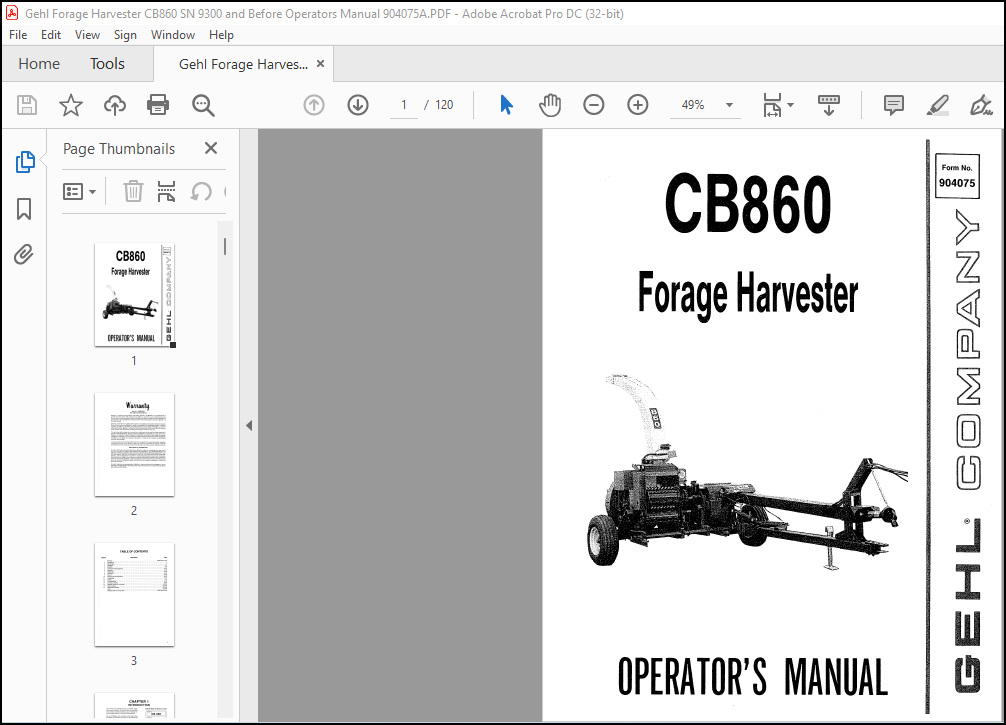Click the 49% zoom value field
The width and height of the screenshot is (1006, 725).
pyautogui.click(x=693, y=105)
